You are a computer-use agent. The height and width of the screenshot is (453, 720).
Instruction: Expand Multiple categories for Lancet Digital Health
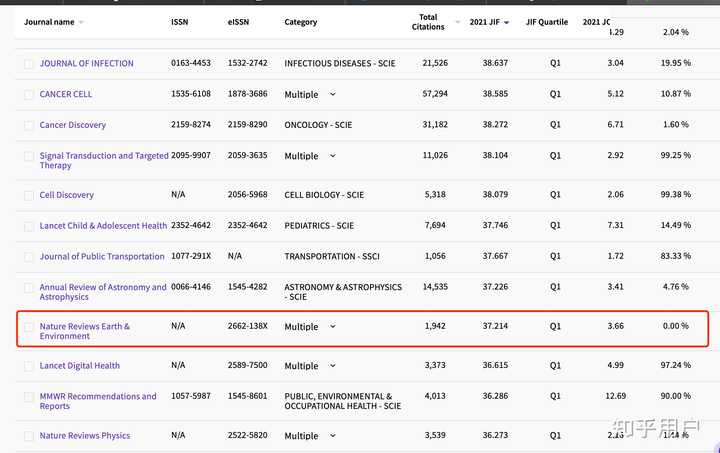tap(332, 366)
